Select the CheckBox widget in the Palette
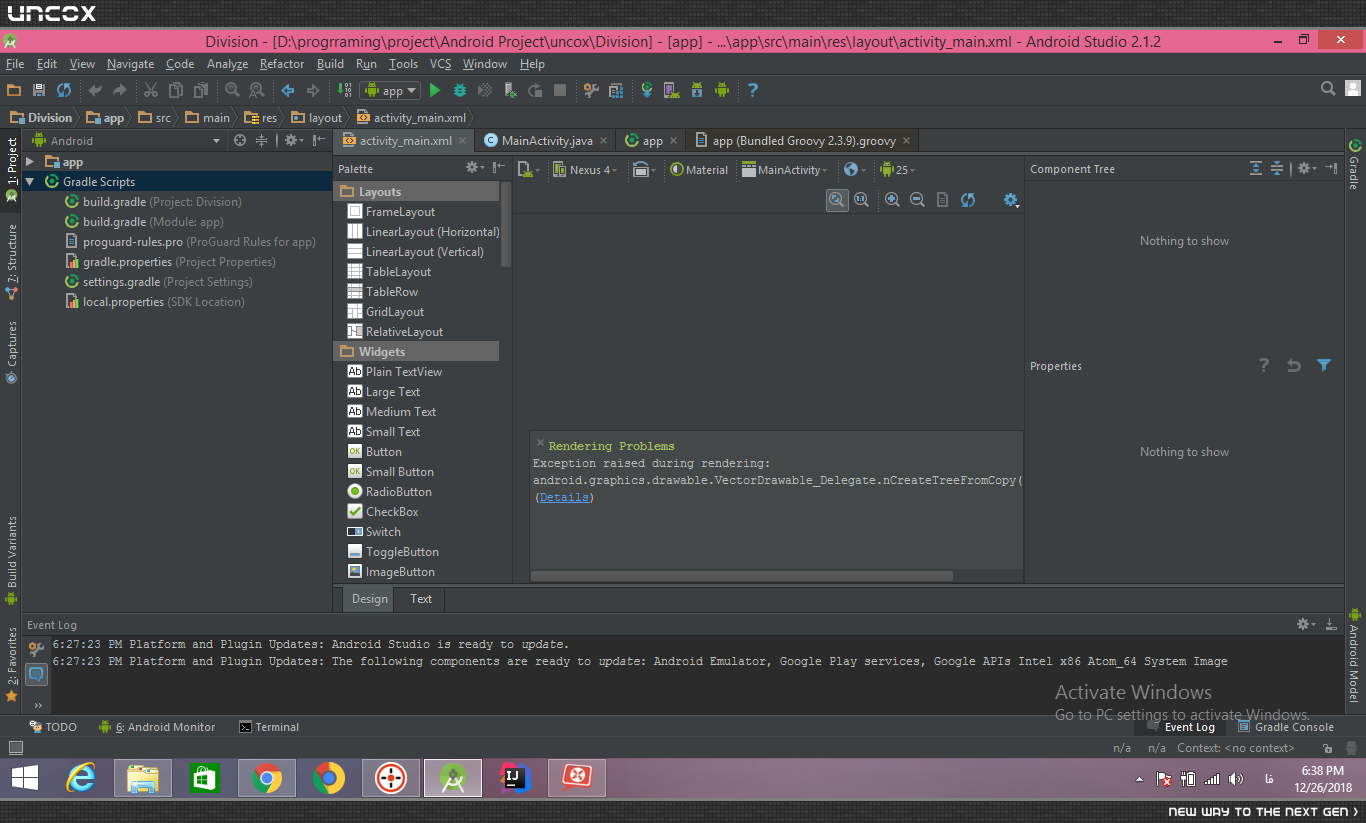The width and height of the screenshot is (1366, 823). pos(383,512)
